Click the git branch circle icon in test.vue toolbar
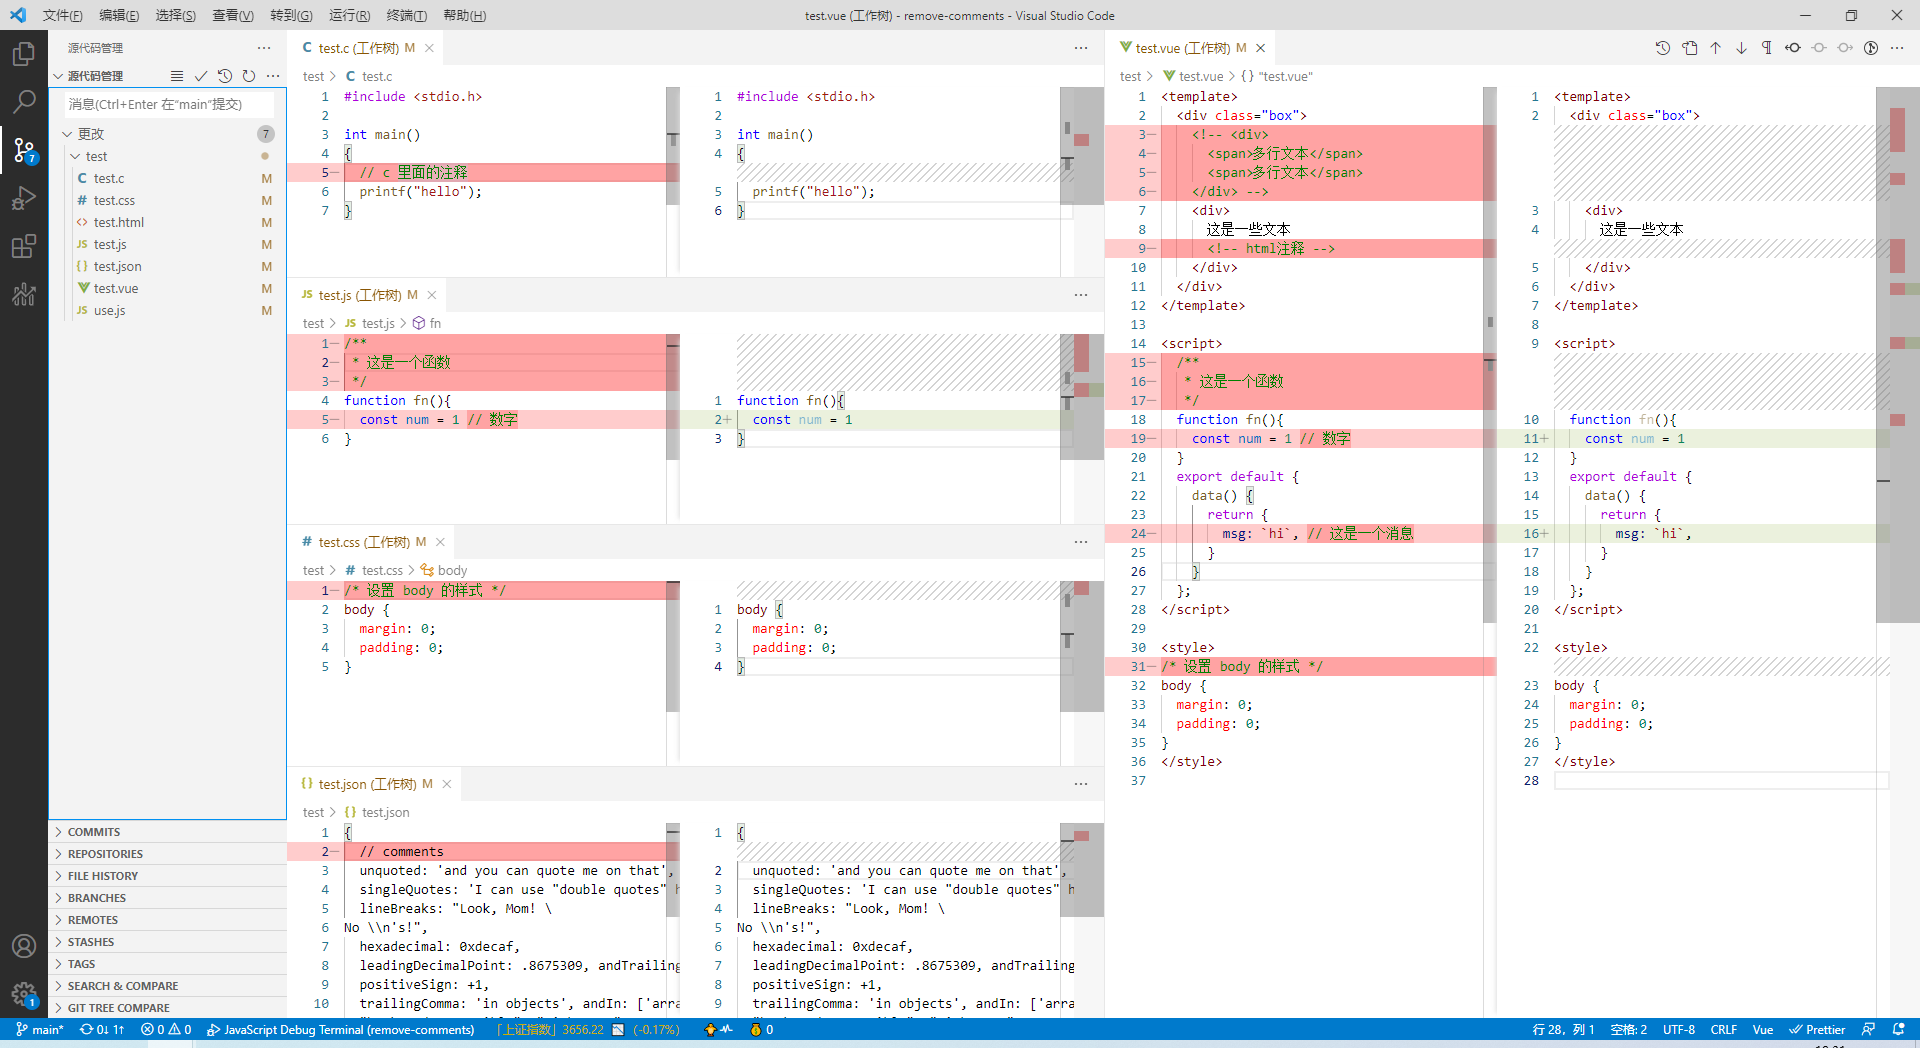Viewport: 1920px width, 1048px height. tap(1871, 48)
